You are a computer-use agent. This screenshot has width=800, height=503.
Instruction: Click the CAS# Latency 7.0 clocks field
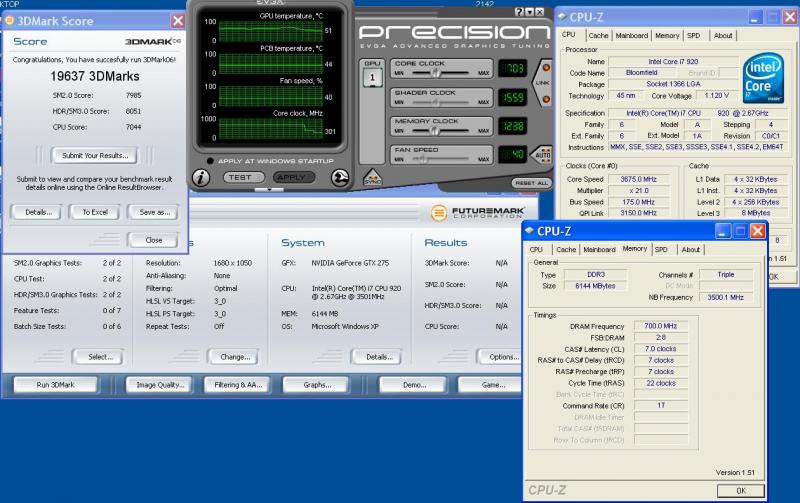click(x=661, y=349)
